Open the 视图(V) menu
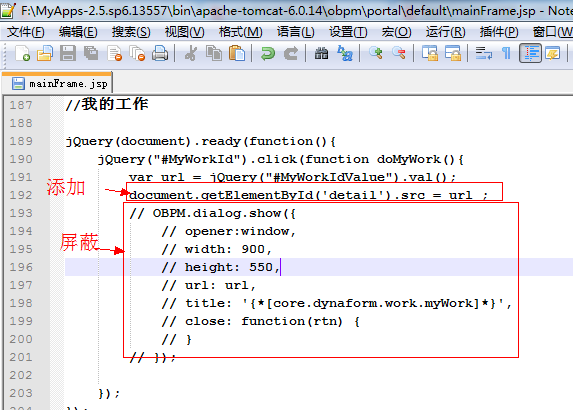573x410 pixels. [185, 32]
